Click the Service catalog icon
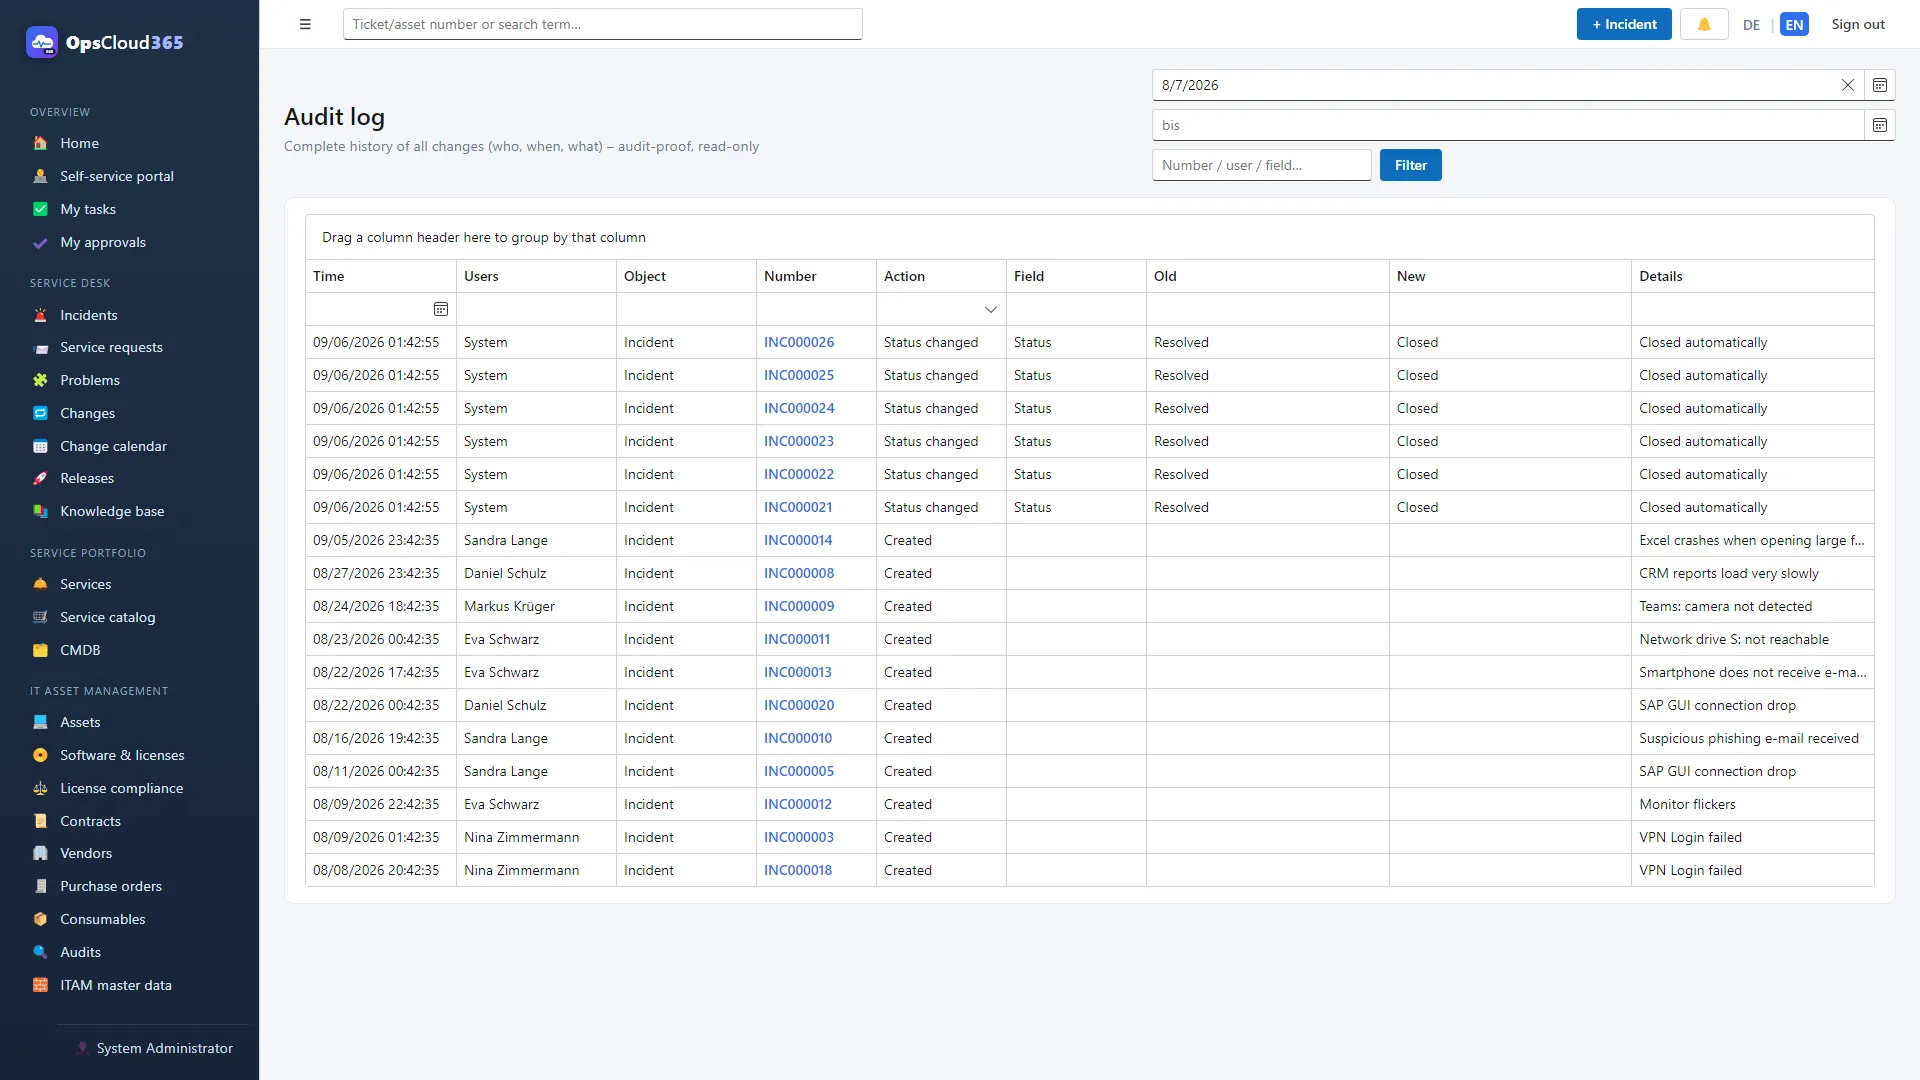Screen dimensions: 1920x1080 (x=40, y=617)
